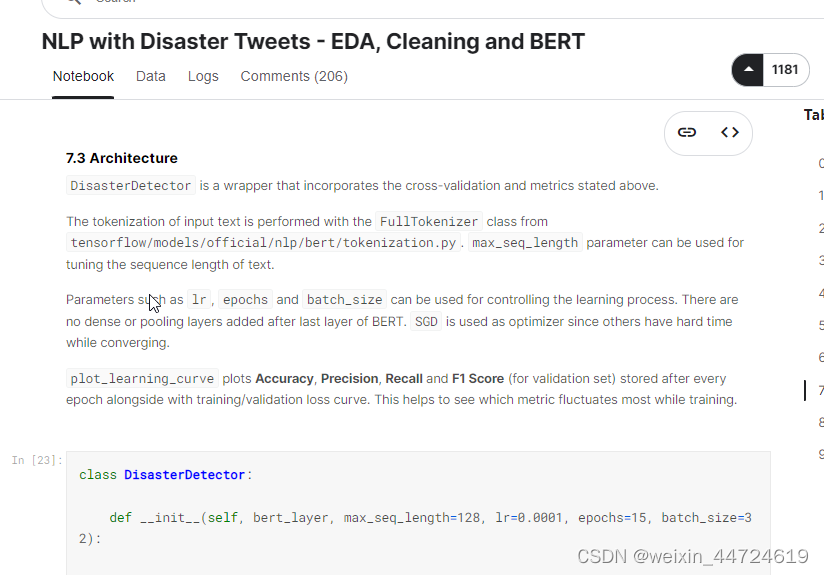The width and height of the screenshot is (824, 575).
Task: Open the Notebook tab
Action: pos(83,76)
